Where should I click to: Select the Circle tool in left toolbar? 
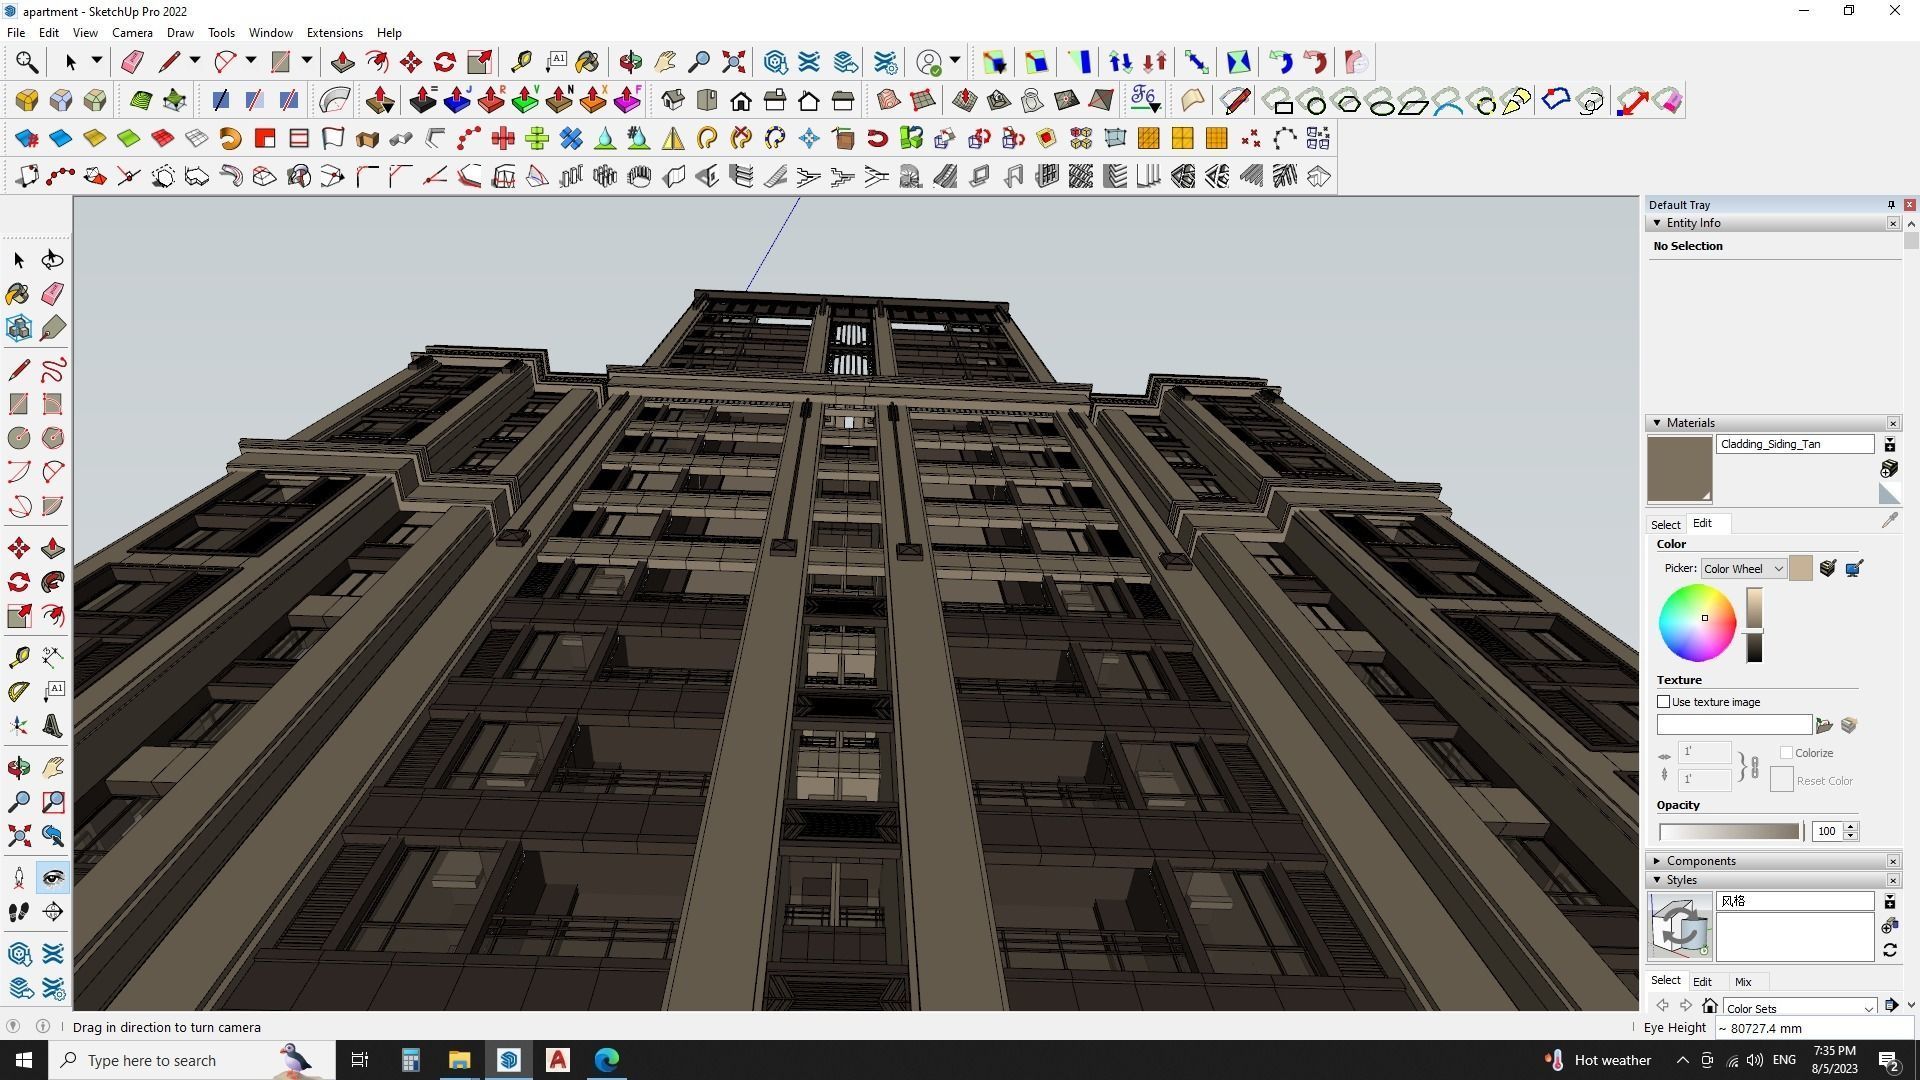click(19, 438)
